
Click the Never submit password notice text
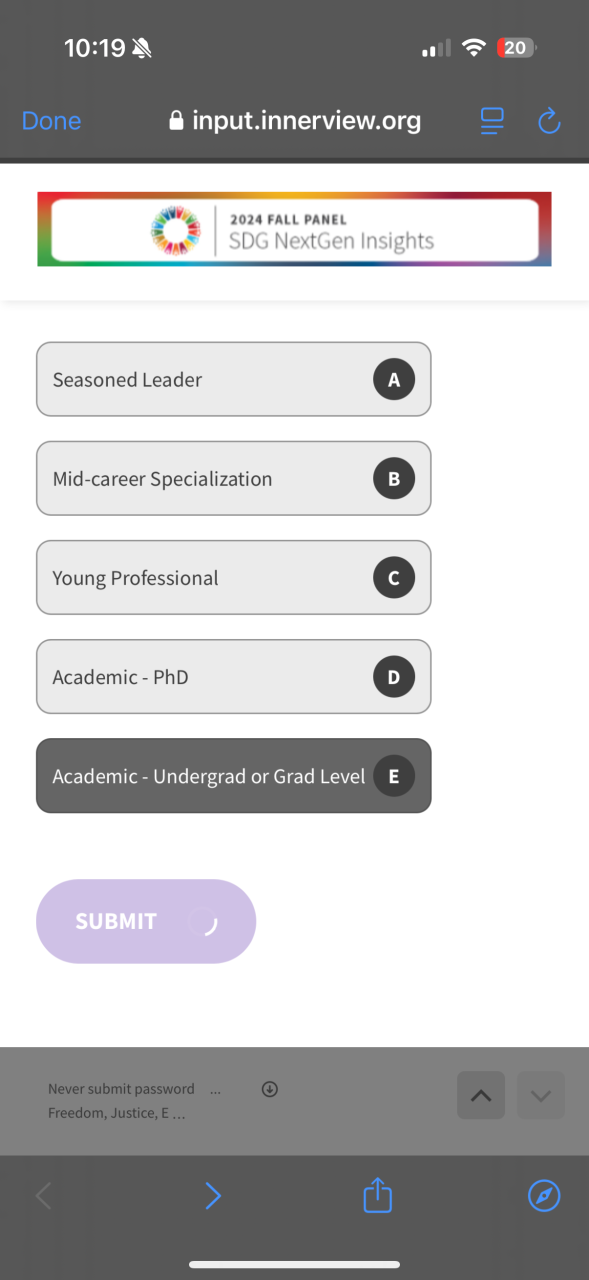121,1089
